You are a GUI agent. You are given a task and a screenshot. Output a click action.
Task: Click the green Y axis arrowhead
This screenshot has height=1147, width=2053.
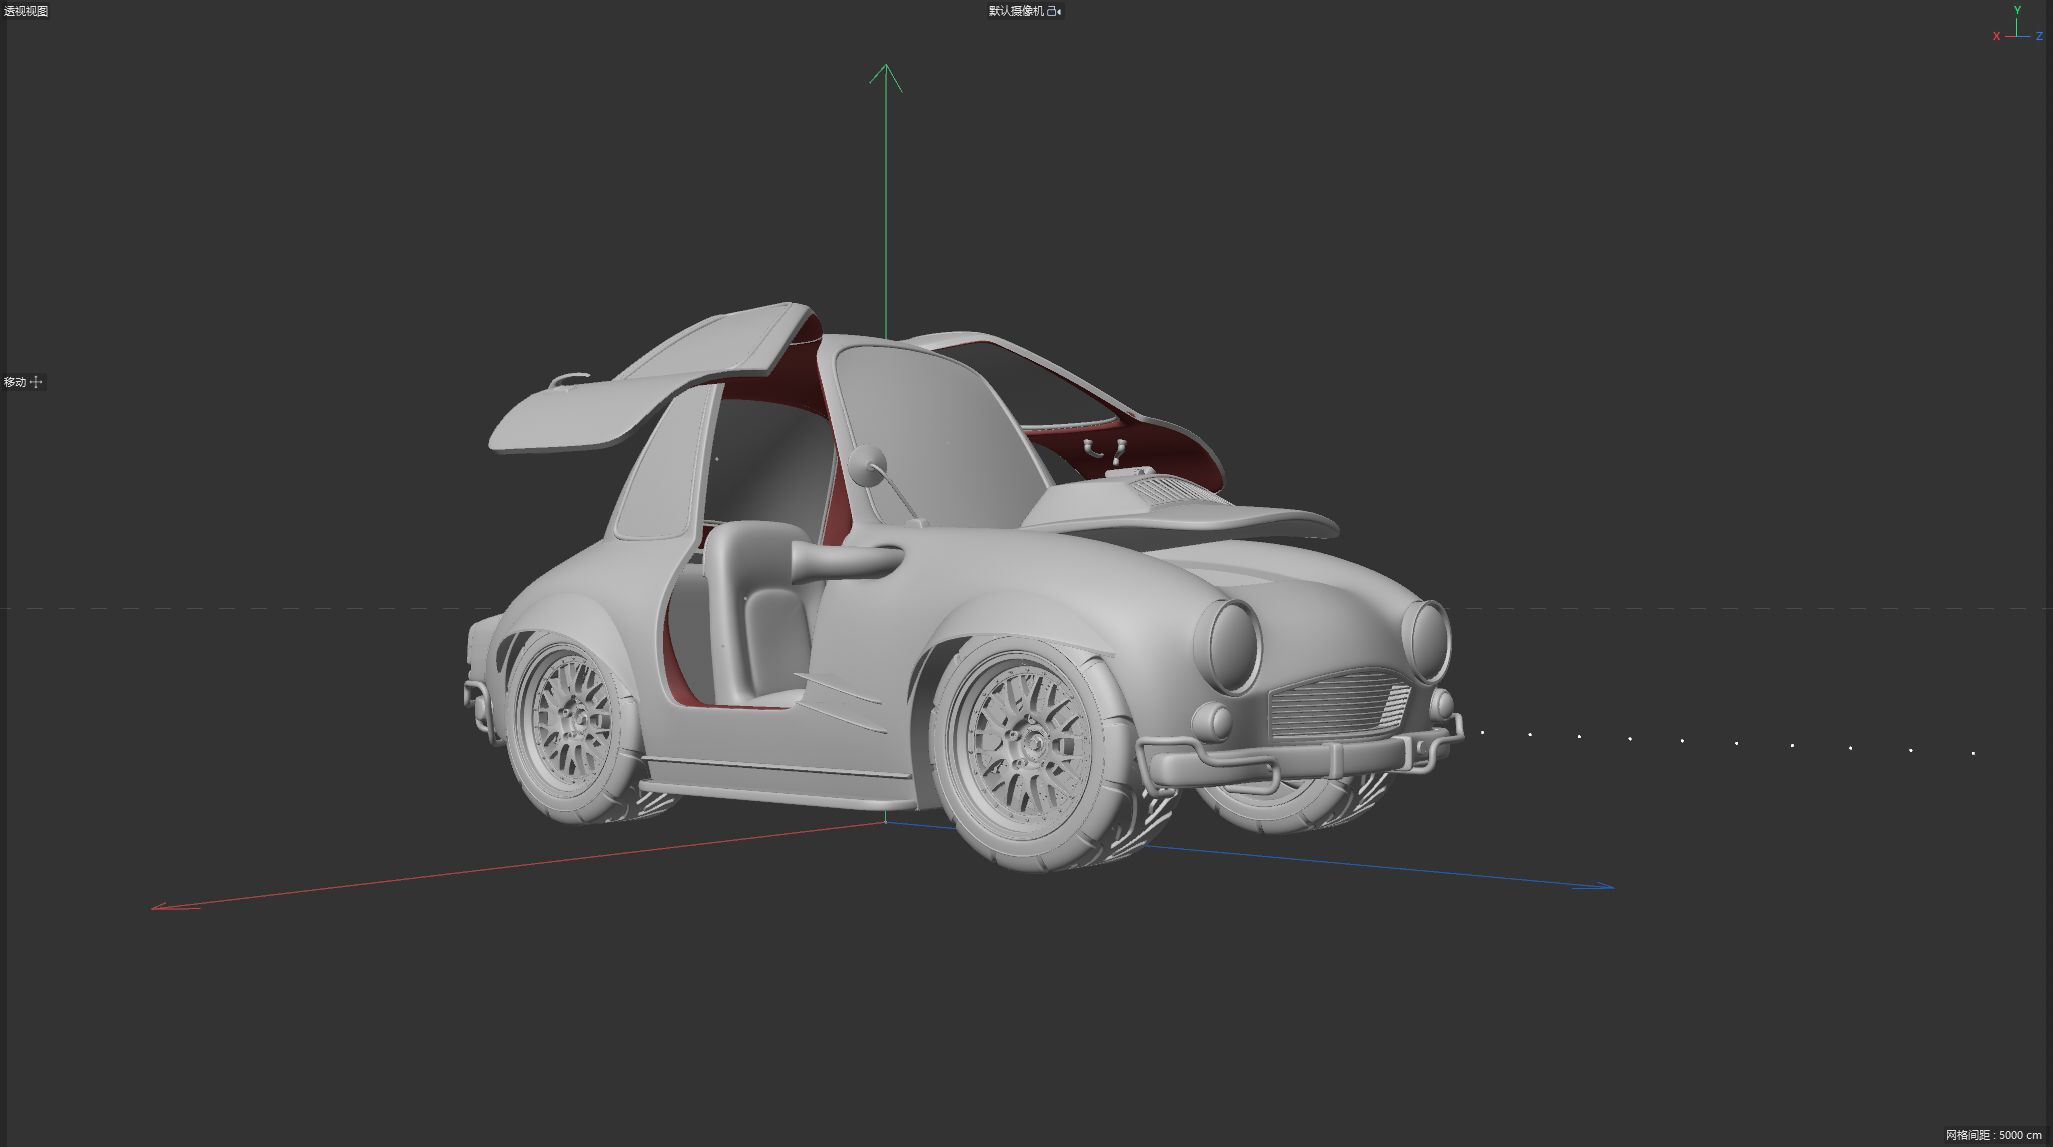pyautogui.click(x=885, y=77)
